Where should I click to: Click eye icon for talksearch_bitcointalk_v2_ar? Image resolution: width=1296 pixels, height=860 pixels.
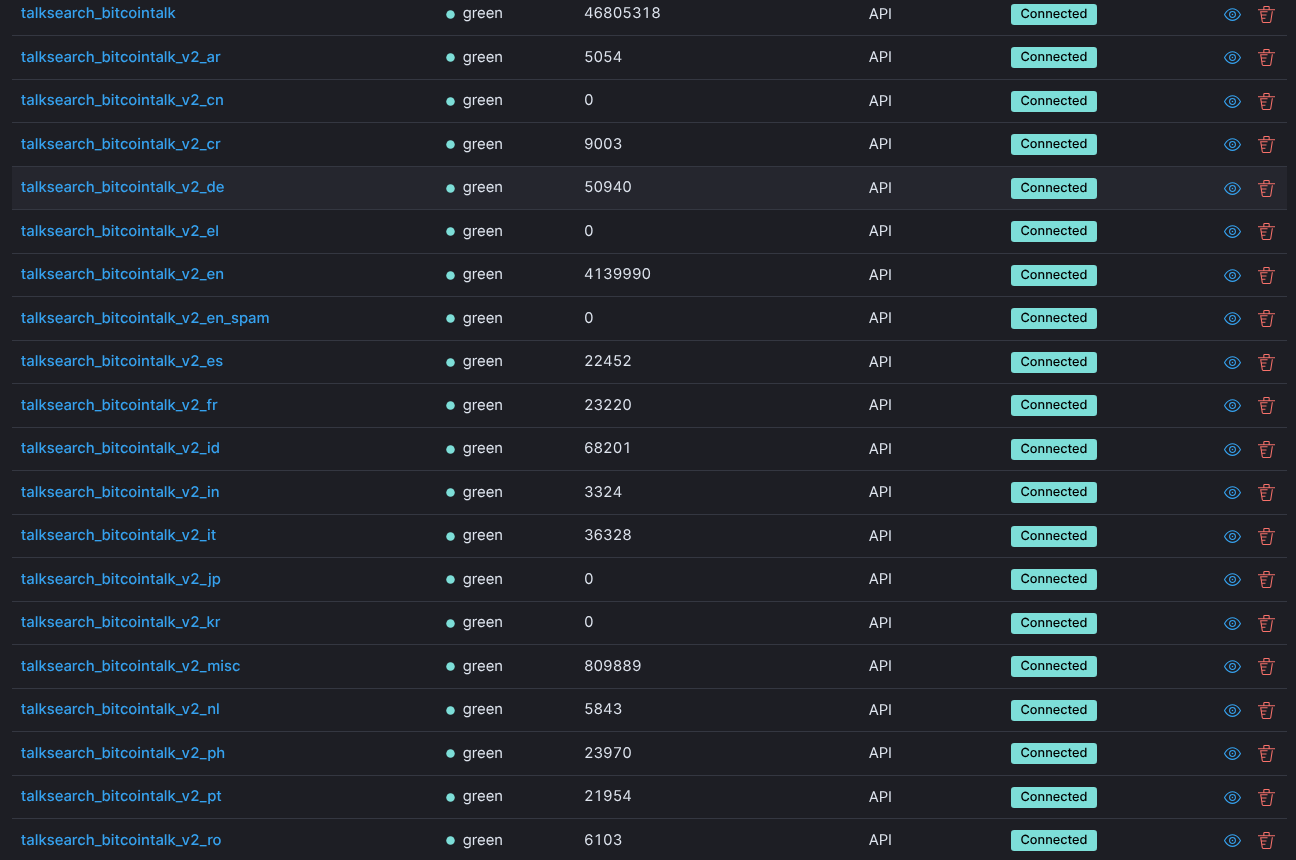pos(1233,57)
